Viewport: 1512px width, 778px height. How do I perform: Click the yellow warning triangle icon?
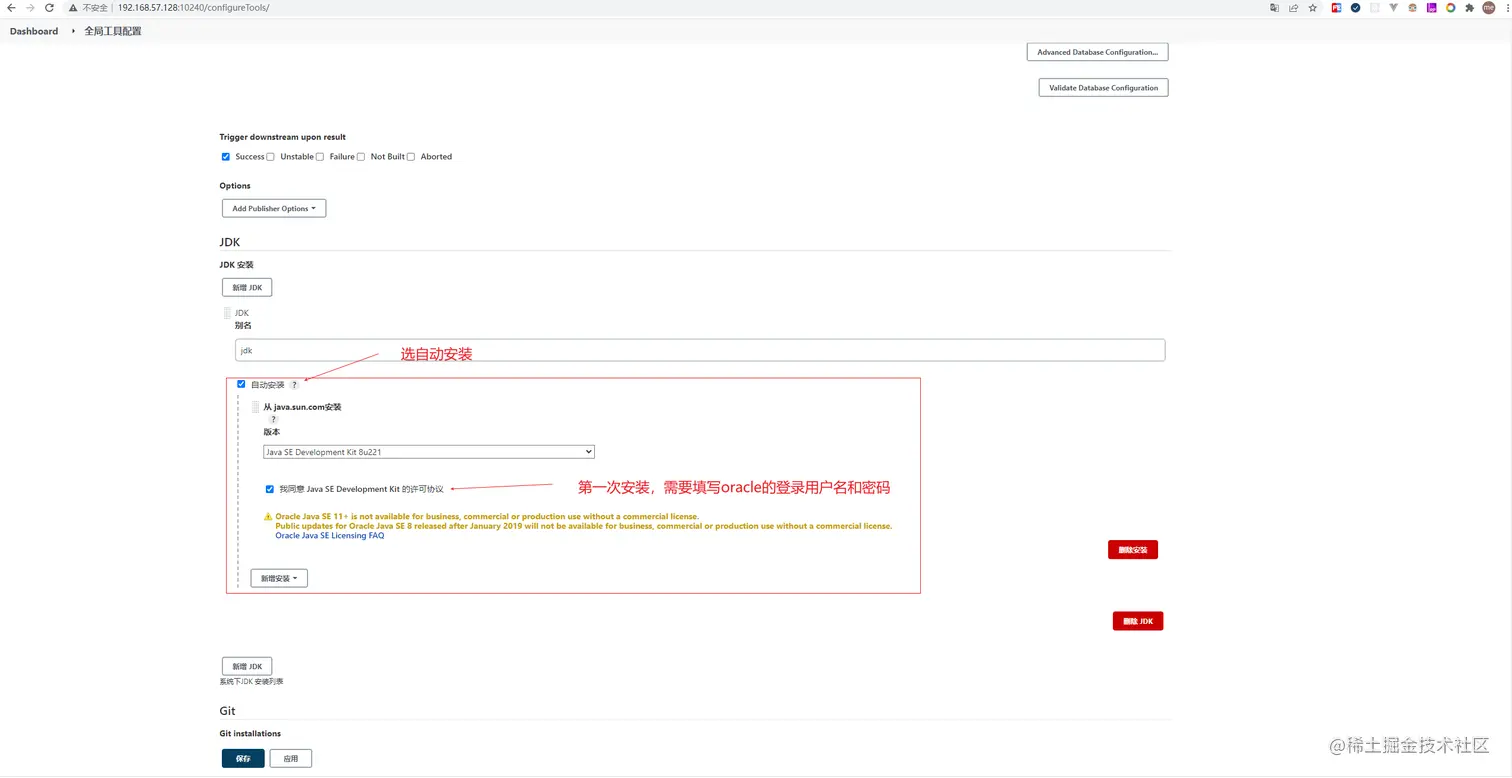point(268,517)
